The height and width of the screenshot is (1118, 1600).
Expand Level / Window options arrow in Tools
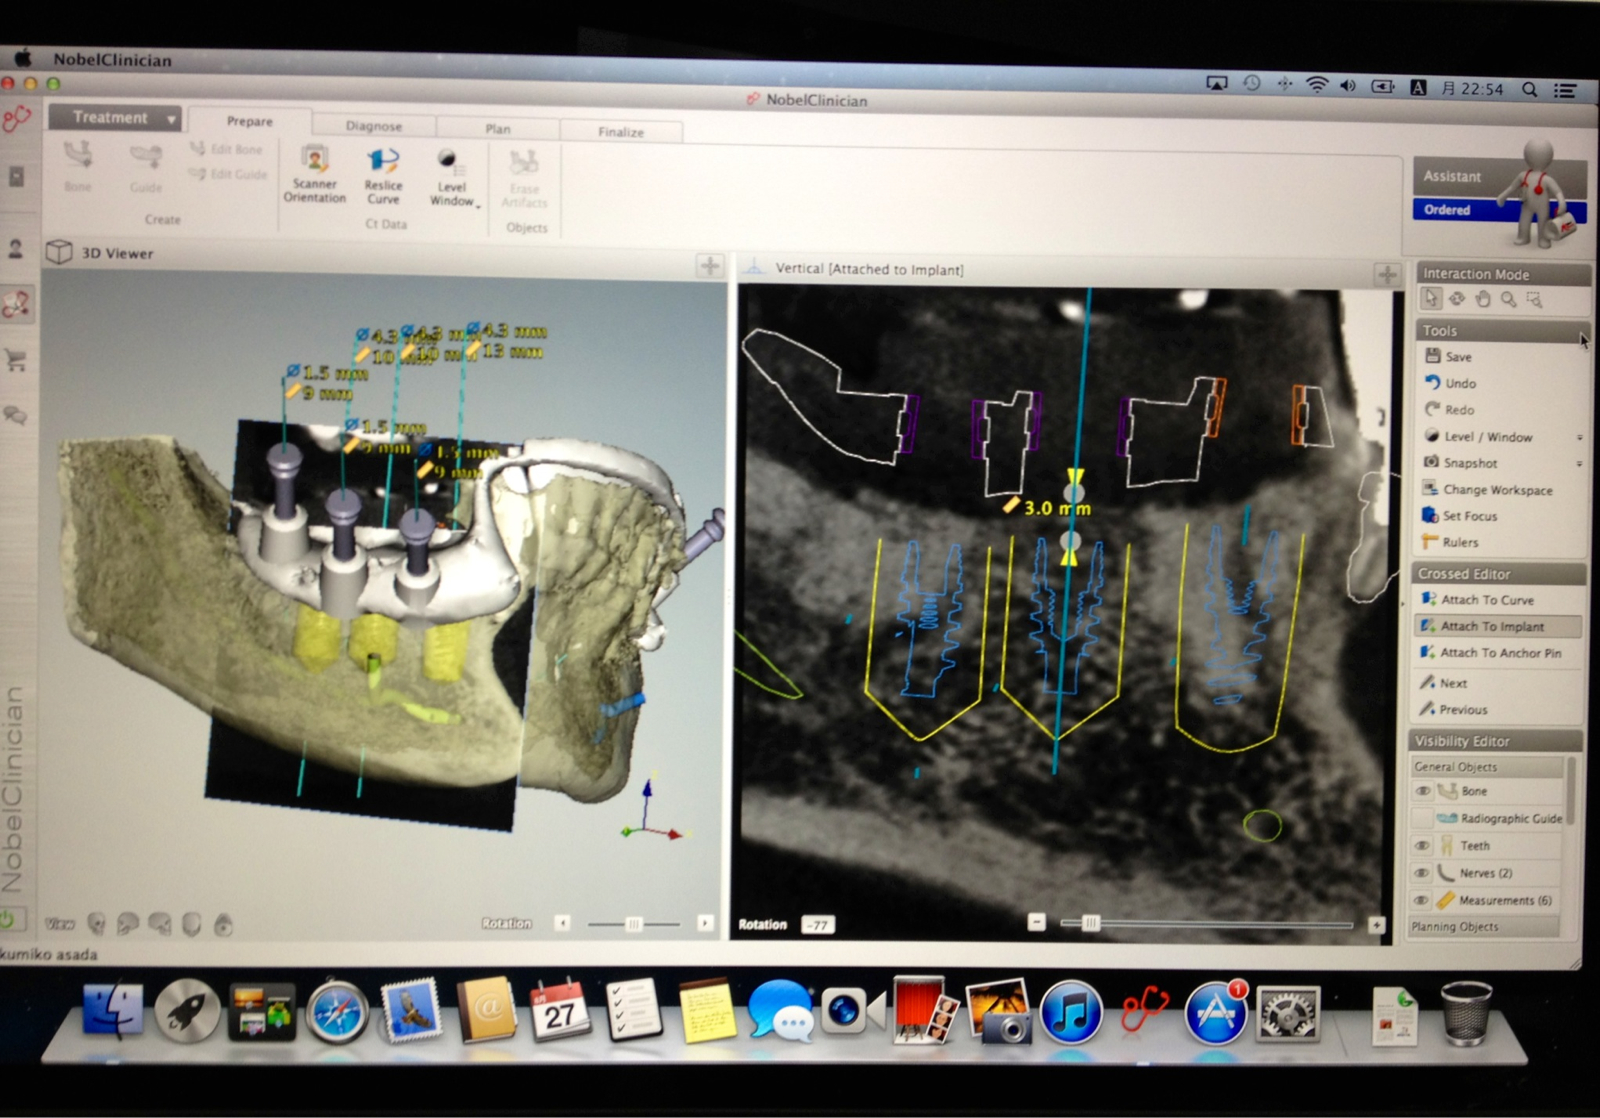(x=1579, y=437)
